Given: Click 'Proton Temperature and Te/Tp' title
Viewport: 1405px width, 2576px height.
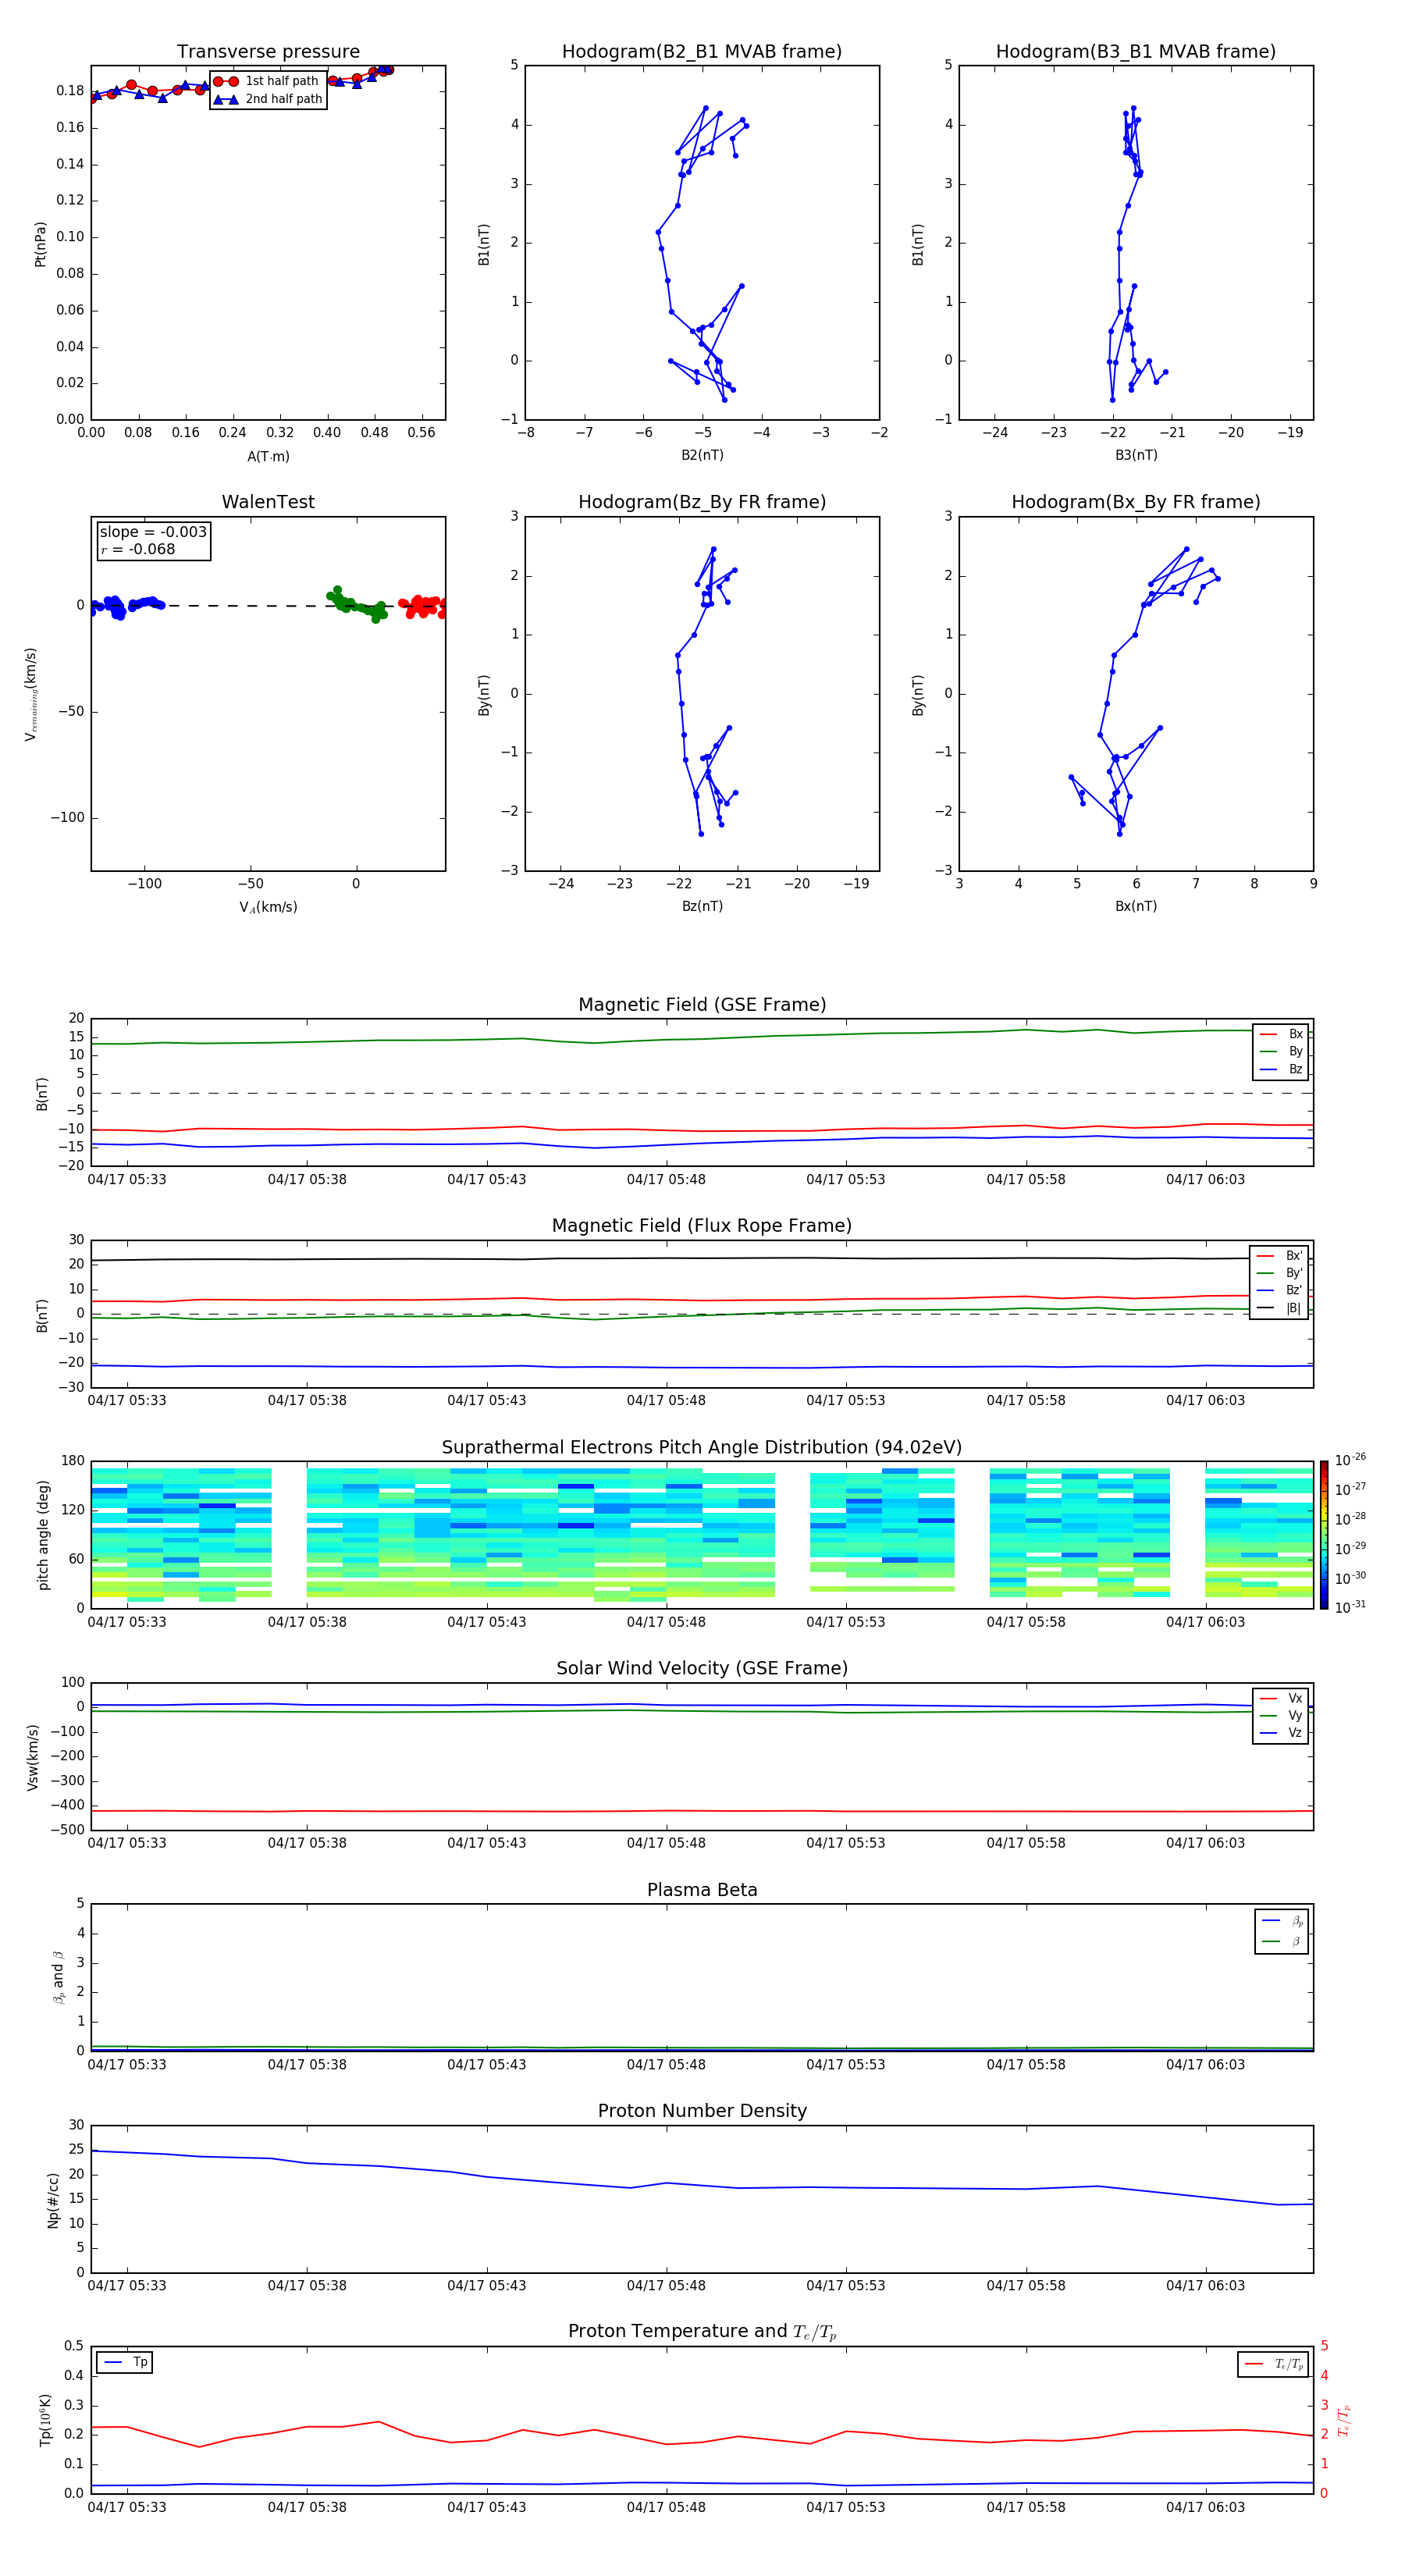Looking at the screenshot, I should point(702,2333).
